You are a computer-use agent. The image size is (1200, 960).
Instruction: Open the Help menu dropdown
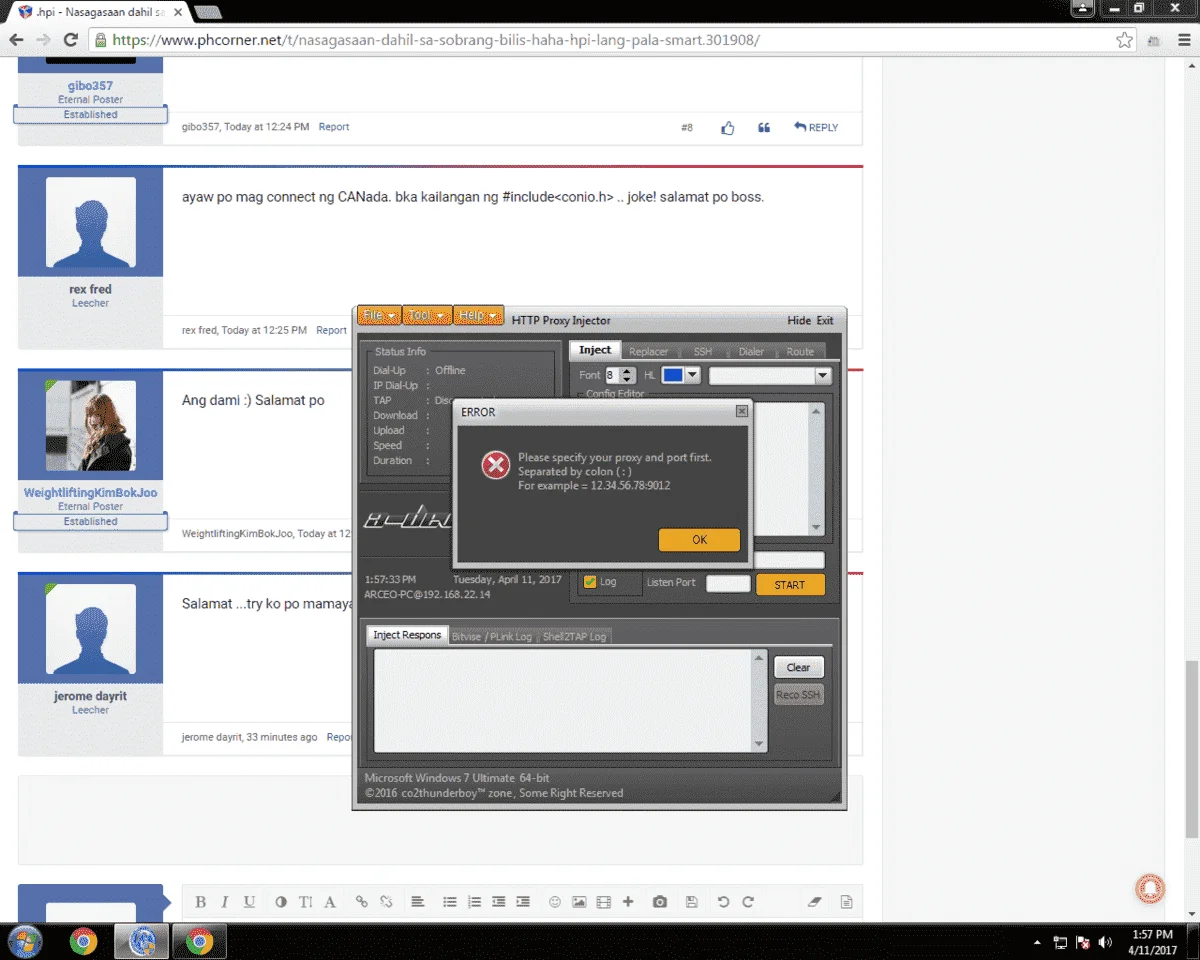pyautogui.click(x=479, y=315)
